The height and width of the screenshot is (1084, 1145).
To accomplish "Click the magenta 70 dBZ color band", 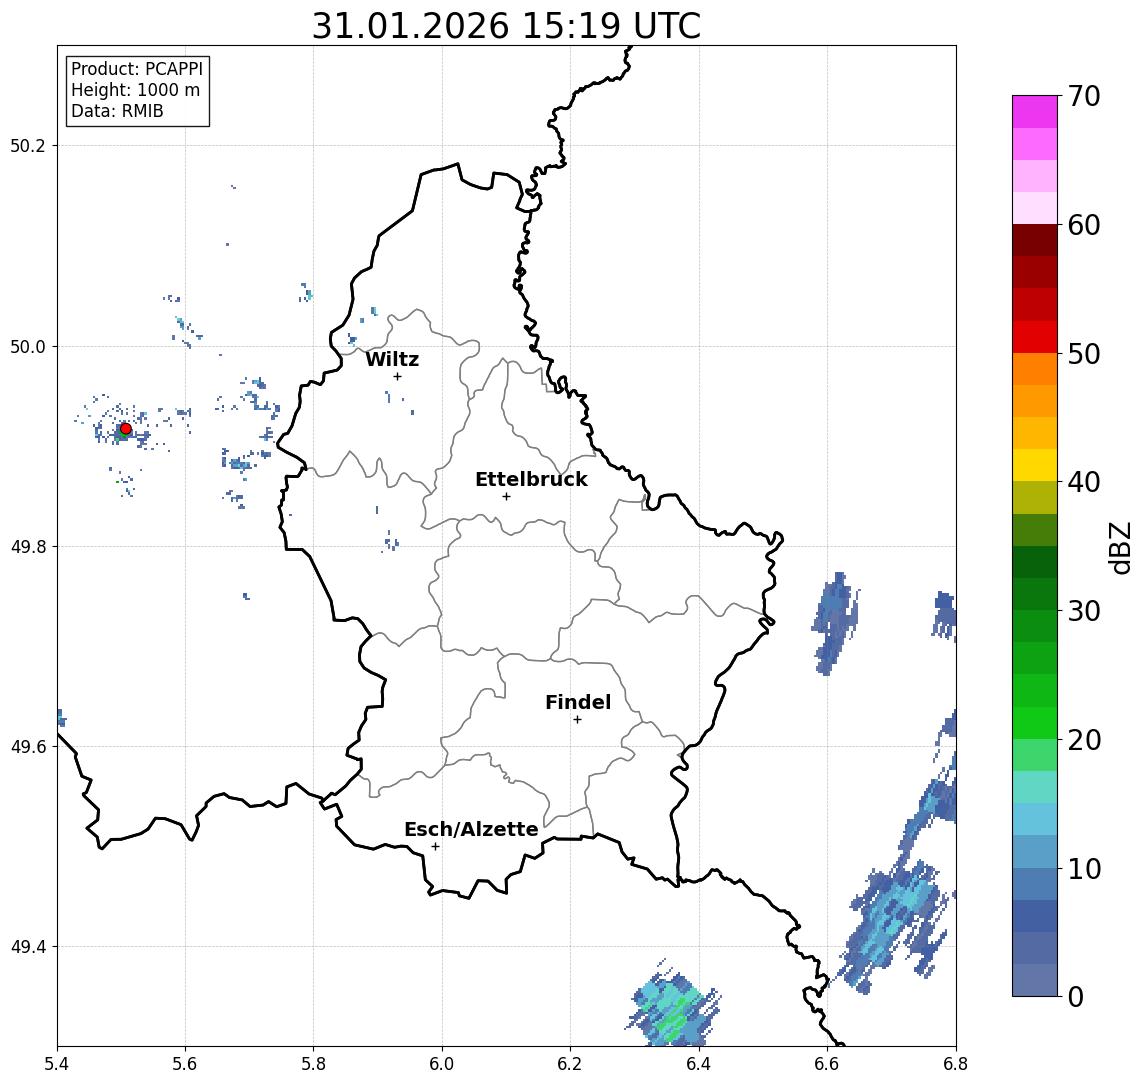I will [1035, 112].
